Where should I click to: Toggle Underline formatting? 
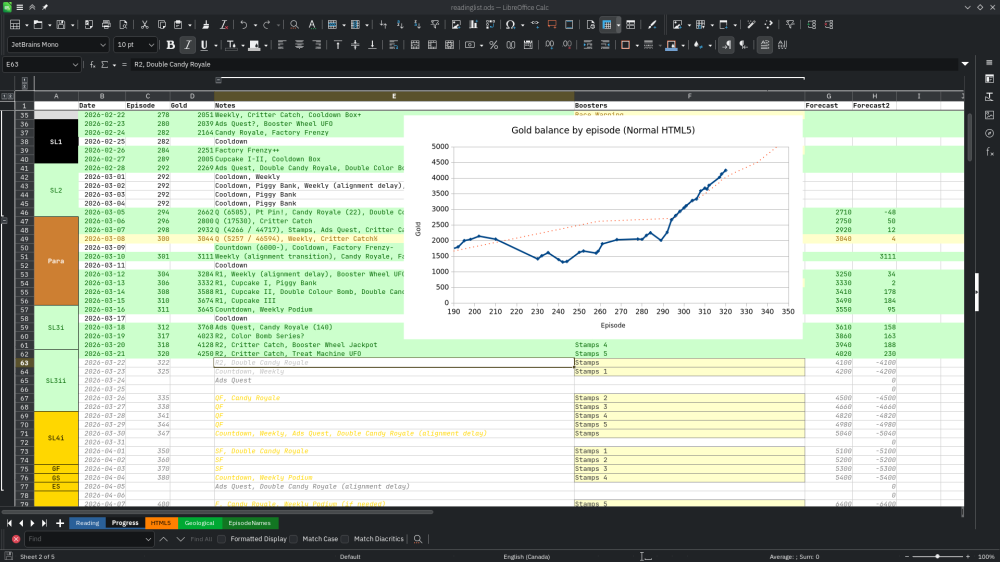tap(204, 45)
